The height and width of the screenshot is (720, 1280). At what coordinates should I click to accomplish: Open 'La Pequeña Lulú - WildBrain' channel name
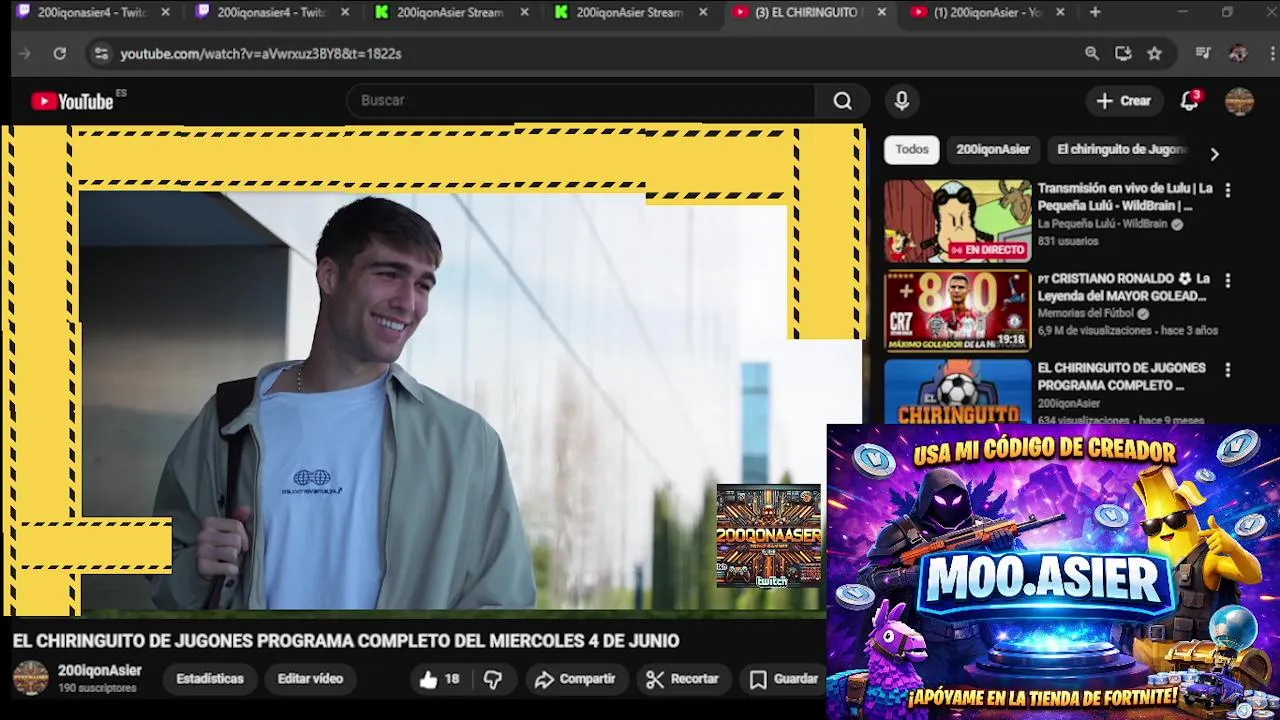pos(1103,224)
